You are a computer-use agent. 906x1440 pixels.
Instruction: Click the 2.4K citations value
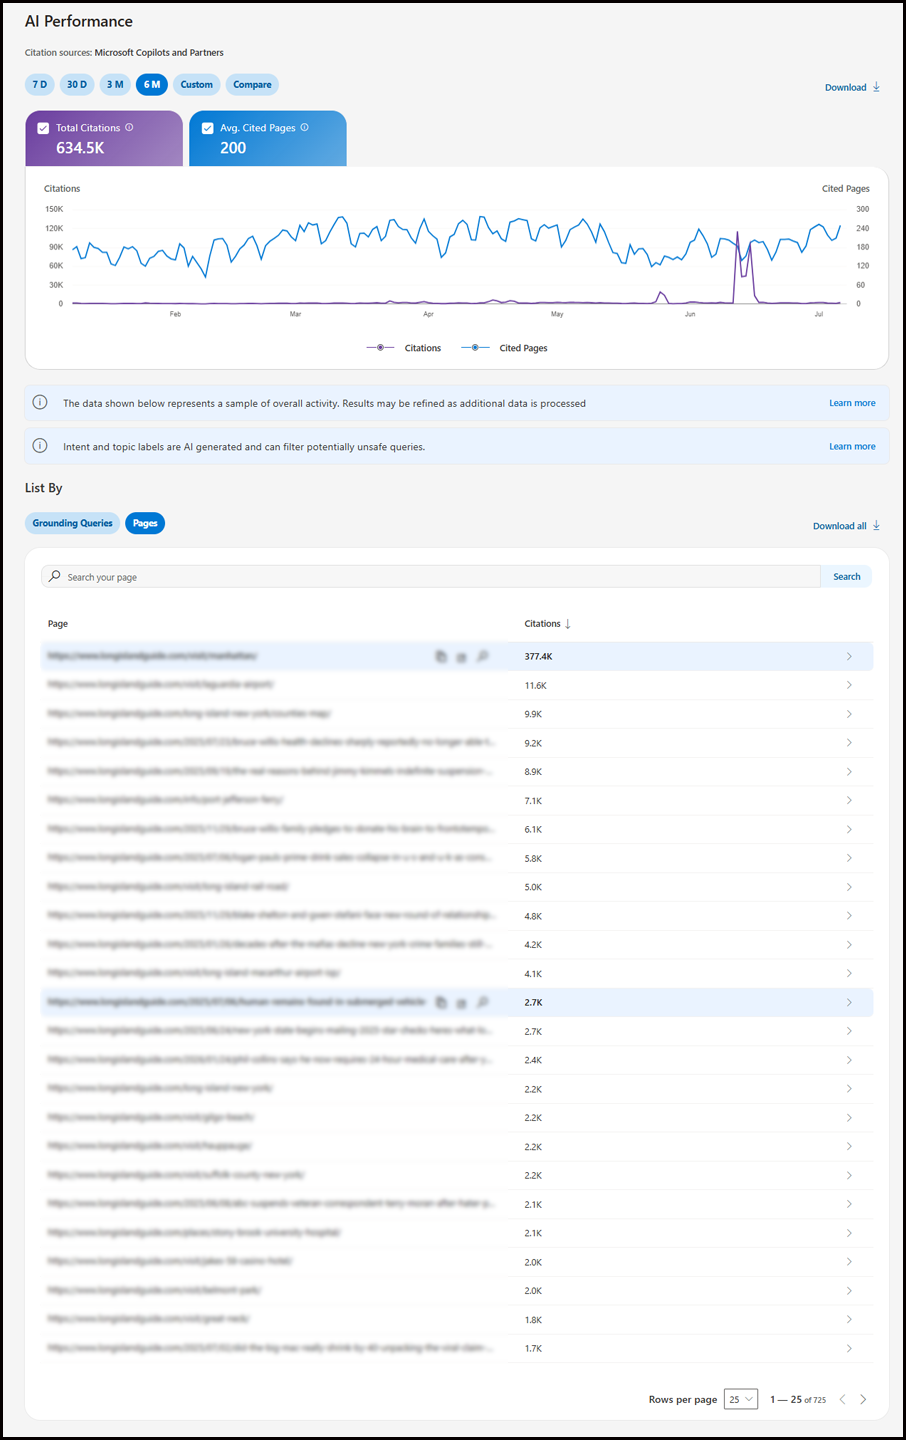tap(533, 1060)
